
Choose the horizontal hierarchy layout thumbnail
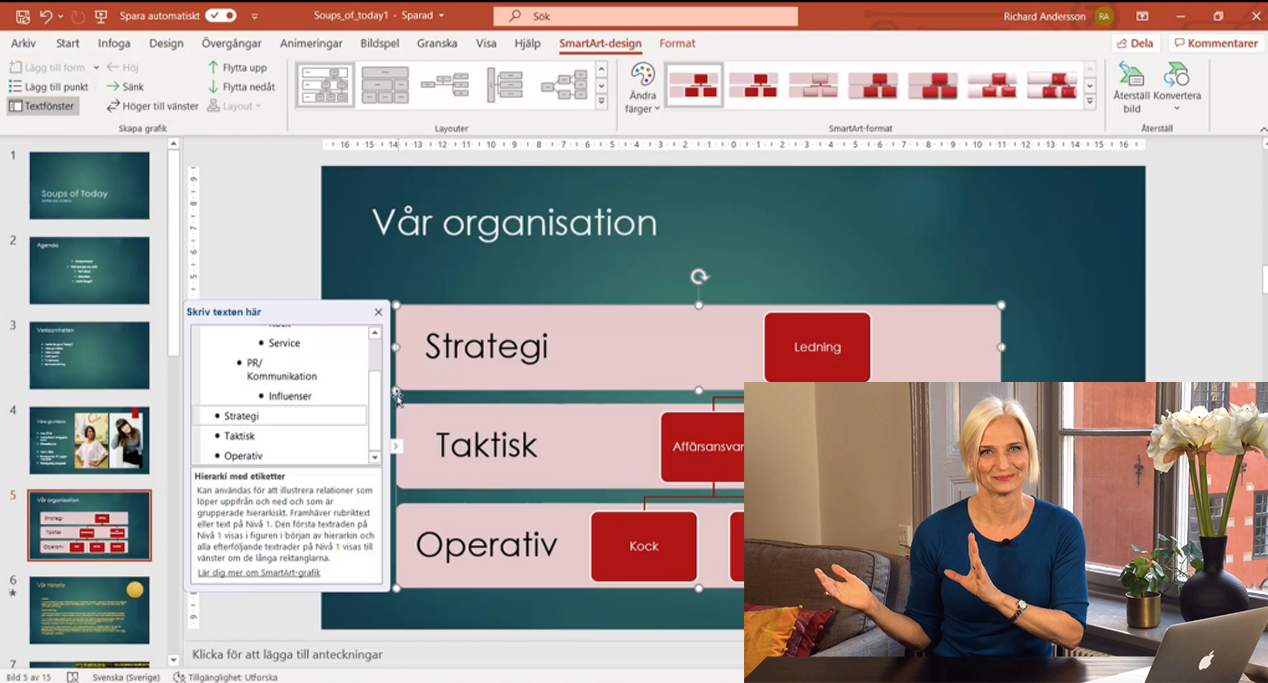[x=445, y=85]
